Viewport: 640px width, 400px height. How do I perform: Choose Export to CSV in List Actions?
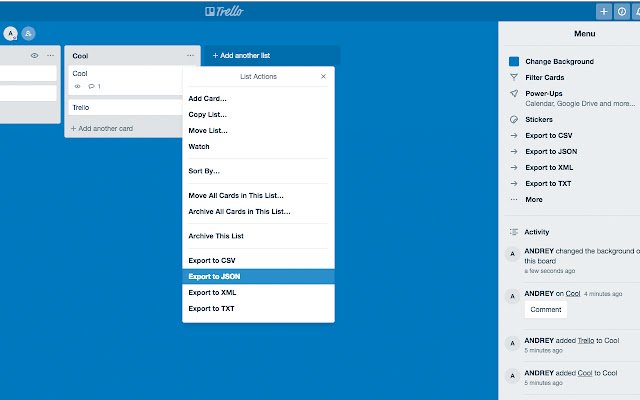click(x=258, y=260)
